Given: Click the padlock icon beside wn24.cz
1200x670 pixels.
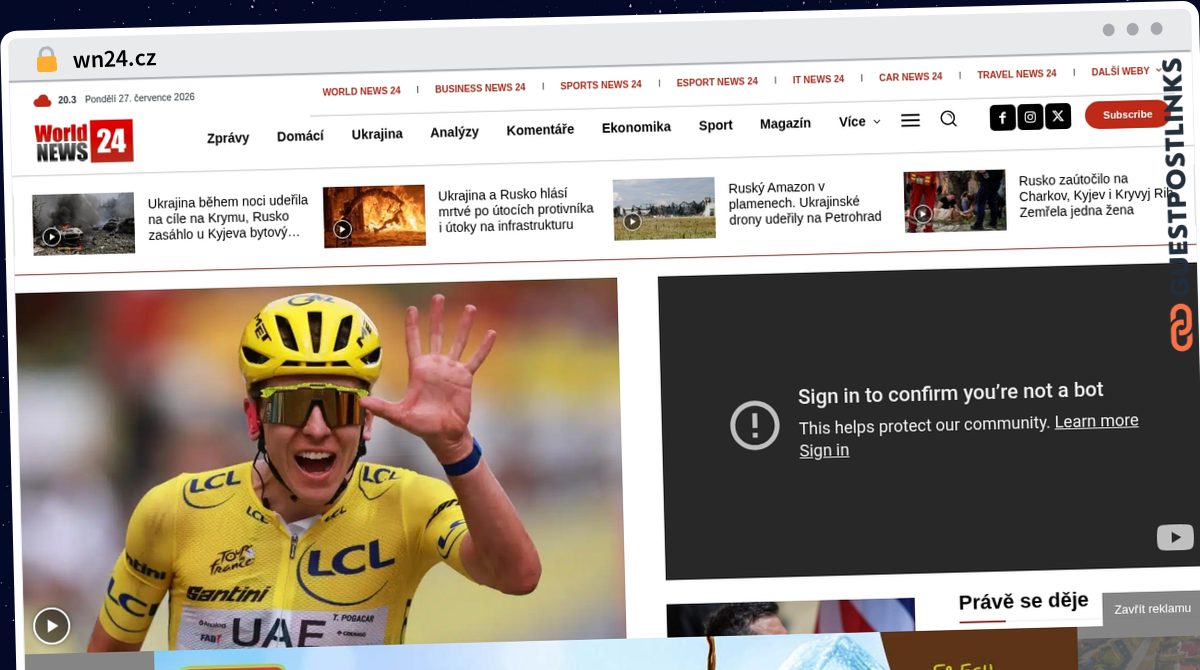Looking at the screenshot, I should (46, 59).
